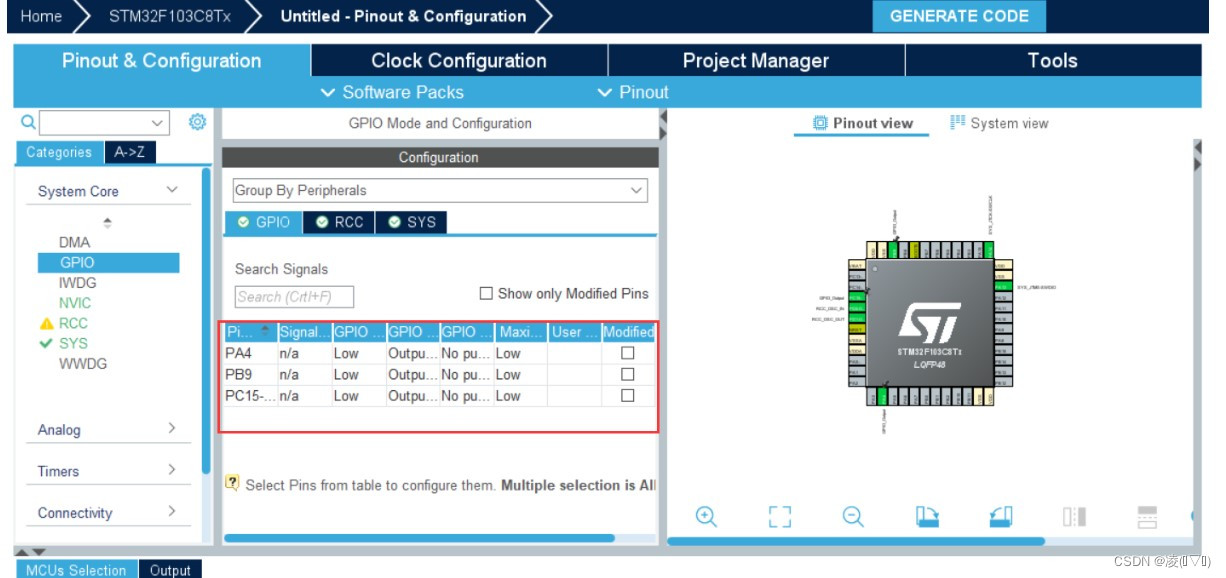Open the peripheral list settings gear
This screenshot has width=1226, height=578.
point(197,122)
